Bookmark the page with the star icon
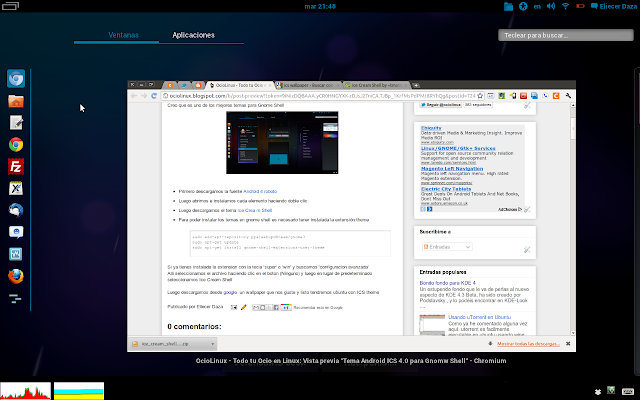The image size is (640, 400). tap(480, 96)
